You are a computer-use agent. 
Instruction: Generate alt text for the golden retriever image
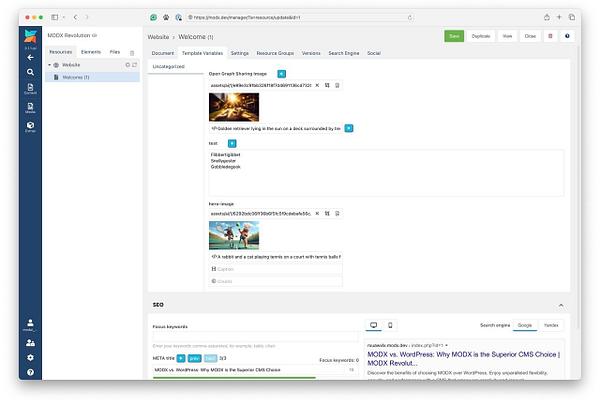349,128
